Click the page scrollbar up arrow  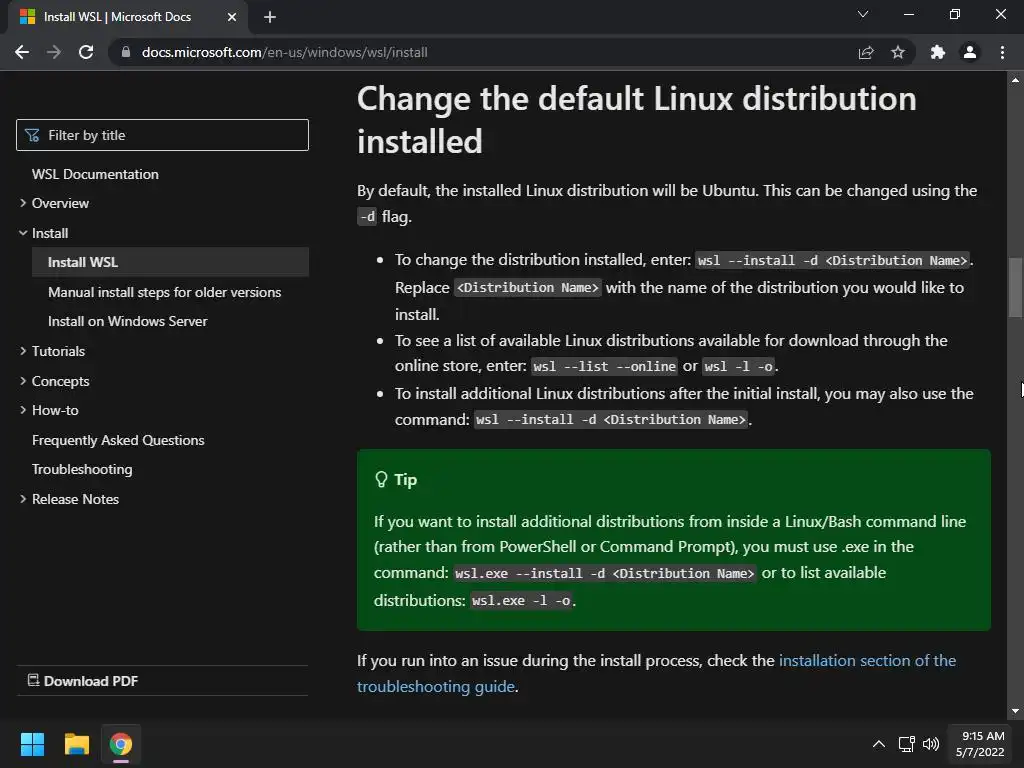pos(1015,80)
